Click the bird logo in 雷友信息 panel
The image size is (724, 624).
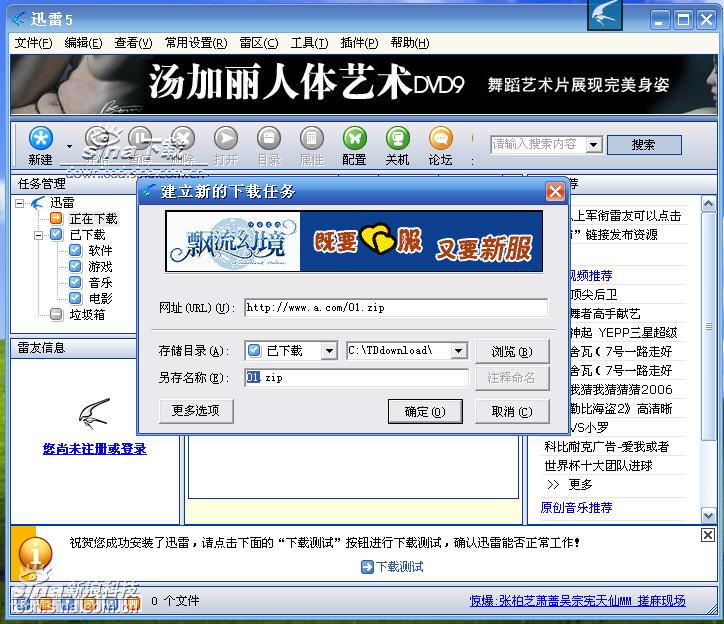[x=95, y=412]
